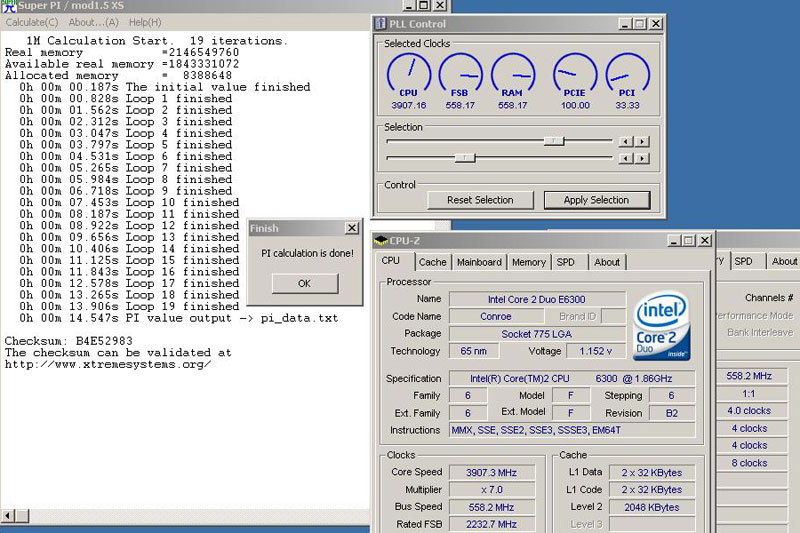The image size is (800, 533).
Task: Select the FSB clock gauge
Action: click(x=460, y=75)
